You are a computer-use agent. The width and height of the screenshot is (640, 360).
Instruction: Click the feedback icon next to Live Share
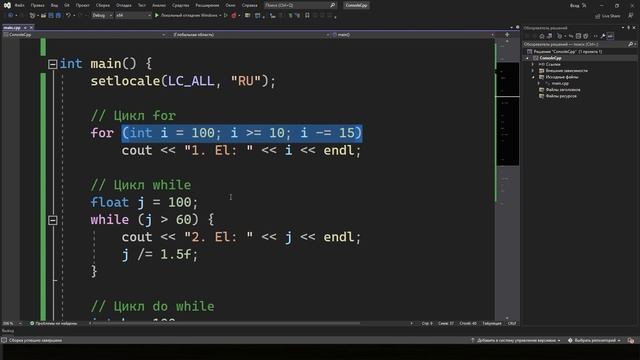(x=631, y=16)
